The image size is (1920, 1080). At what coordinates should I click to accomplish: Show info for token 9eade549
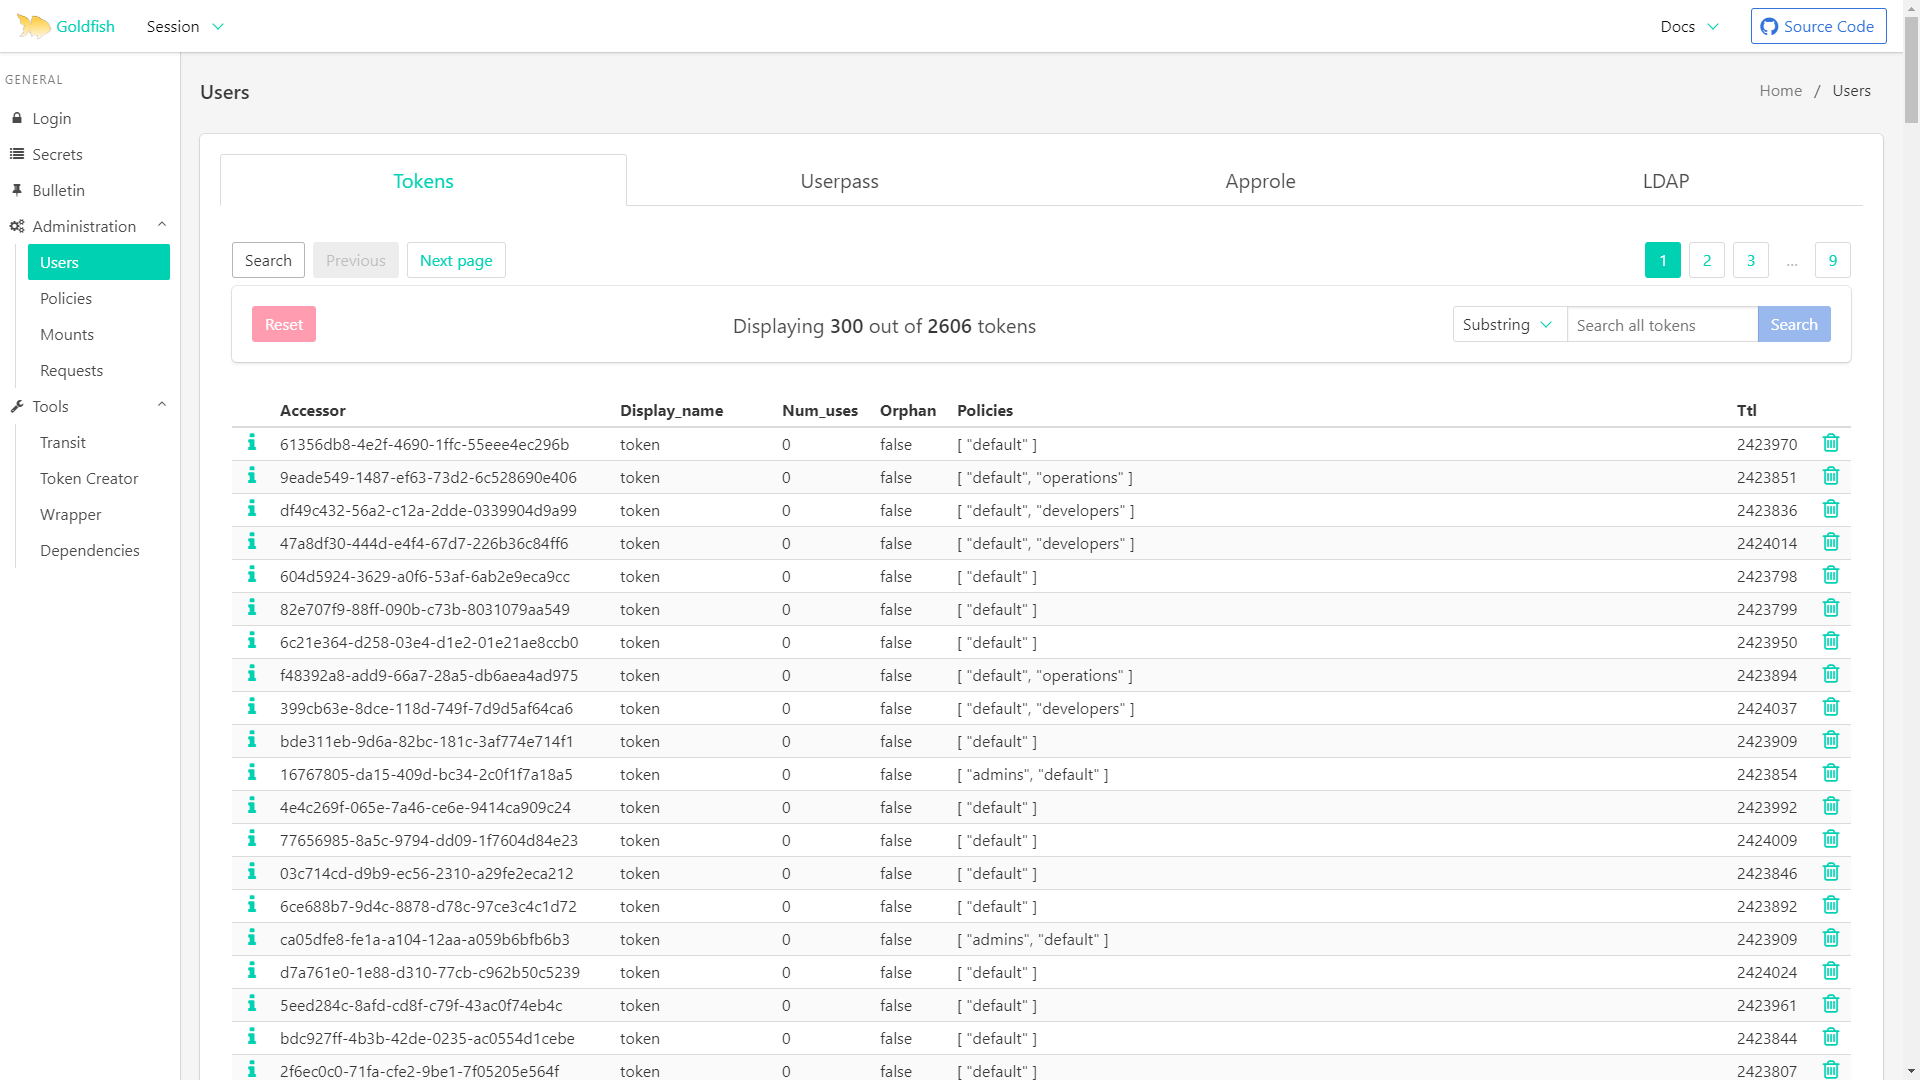[x=252, y=476]
